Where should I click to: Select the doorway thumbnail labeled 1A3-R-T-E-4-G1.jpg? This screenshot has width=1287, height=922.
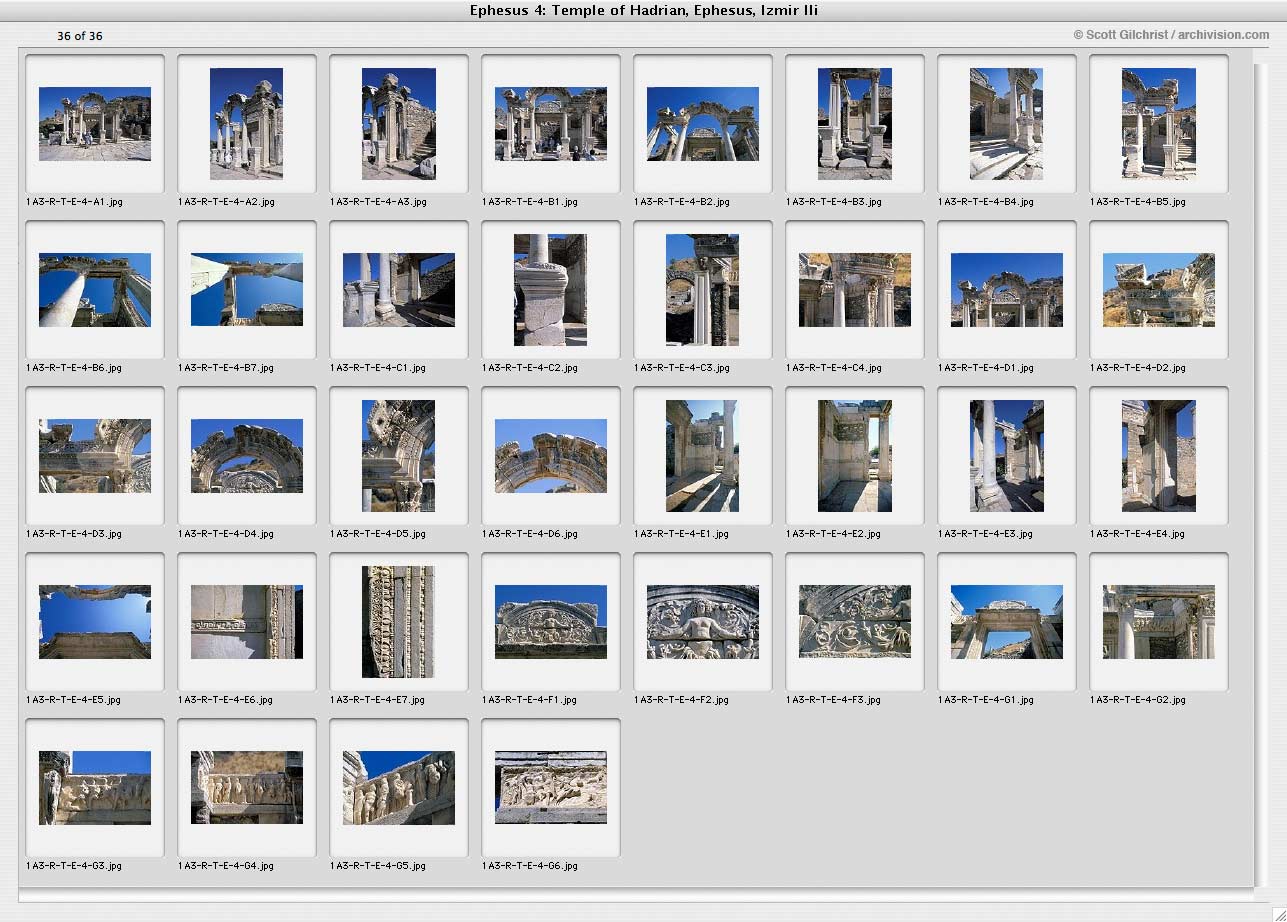1007,622
